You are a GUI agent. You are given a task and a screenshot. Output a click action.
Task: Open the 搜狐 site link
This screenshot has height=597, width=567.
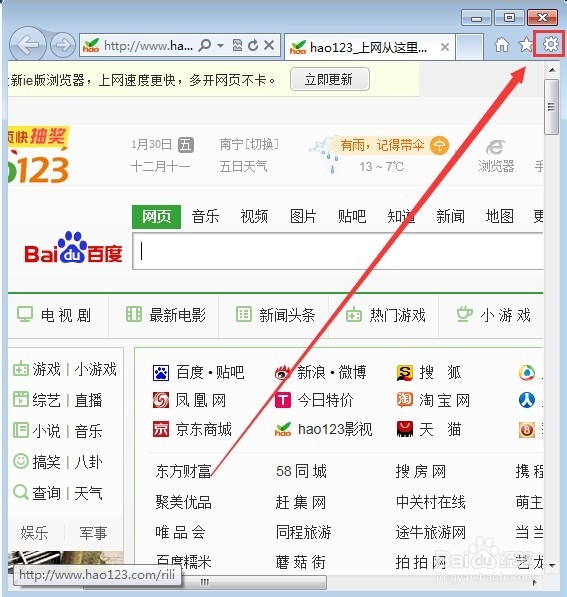point(440,372)
